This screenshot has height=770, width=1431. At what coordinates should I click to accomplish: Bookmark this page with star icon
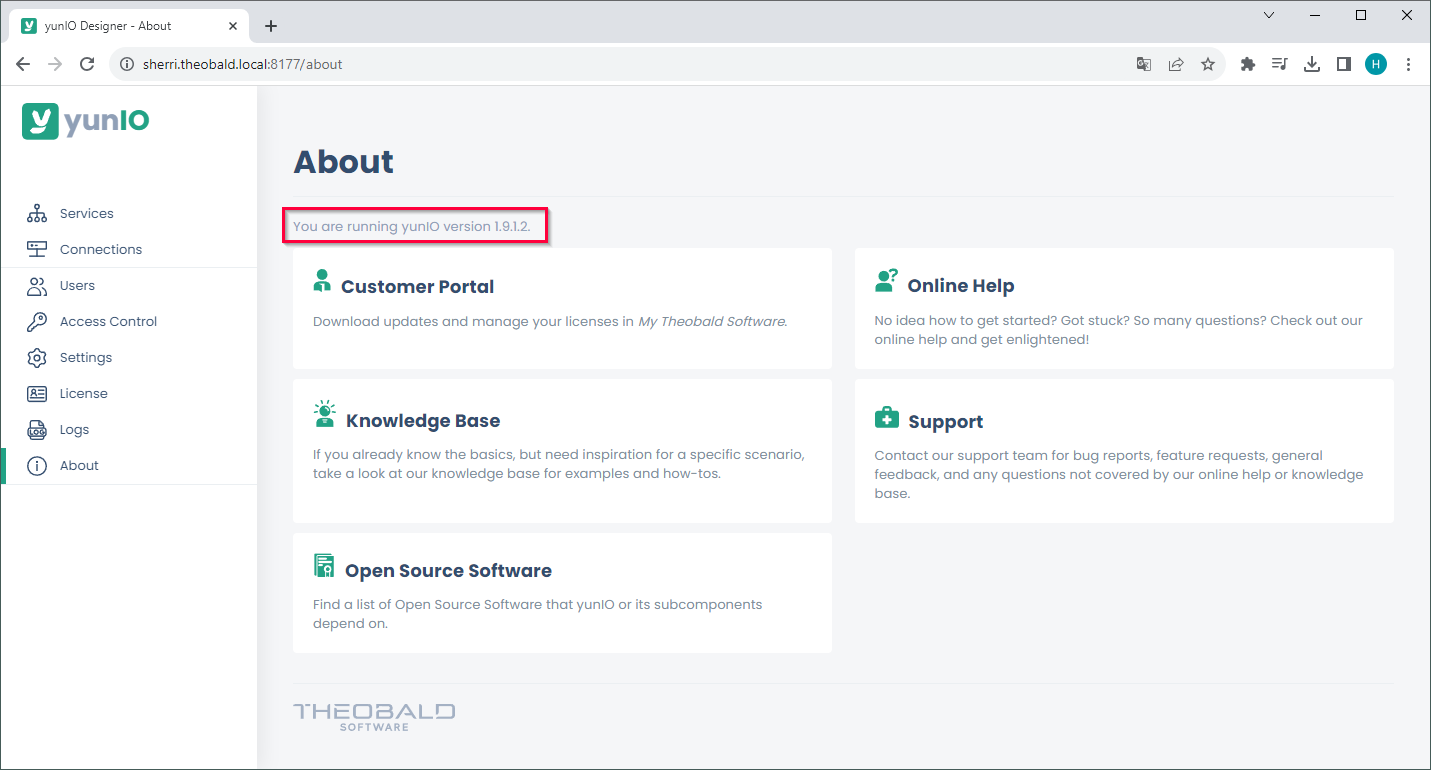tap(1208, 64)
